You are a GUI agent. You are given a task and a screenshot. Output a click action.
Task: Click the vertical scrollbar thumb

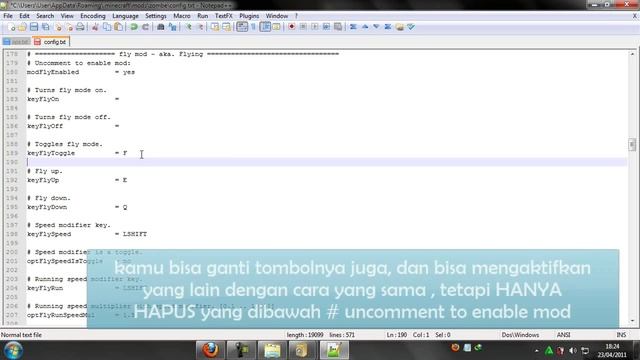coord(632,144)
